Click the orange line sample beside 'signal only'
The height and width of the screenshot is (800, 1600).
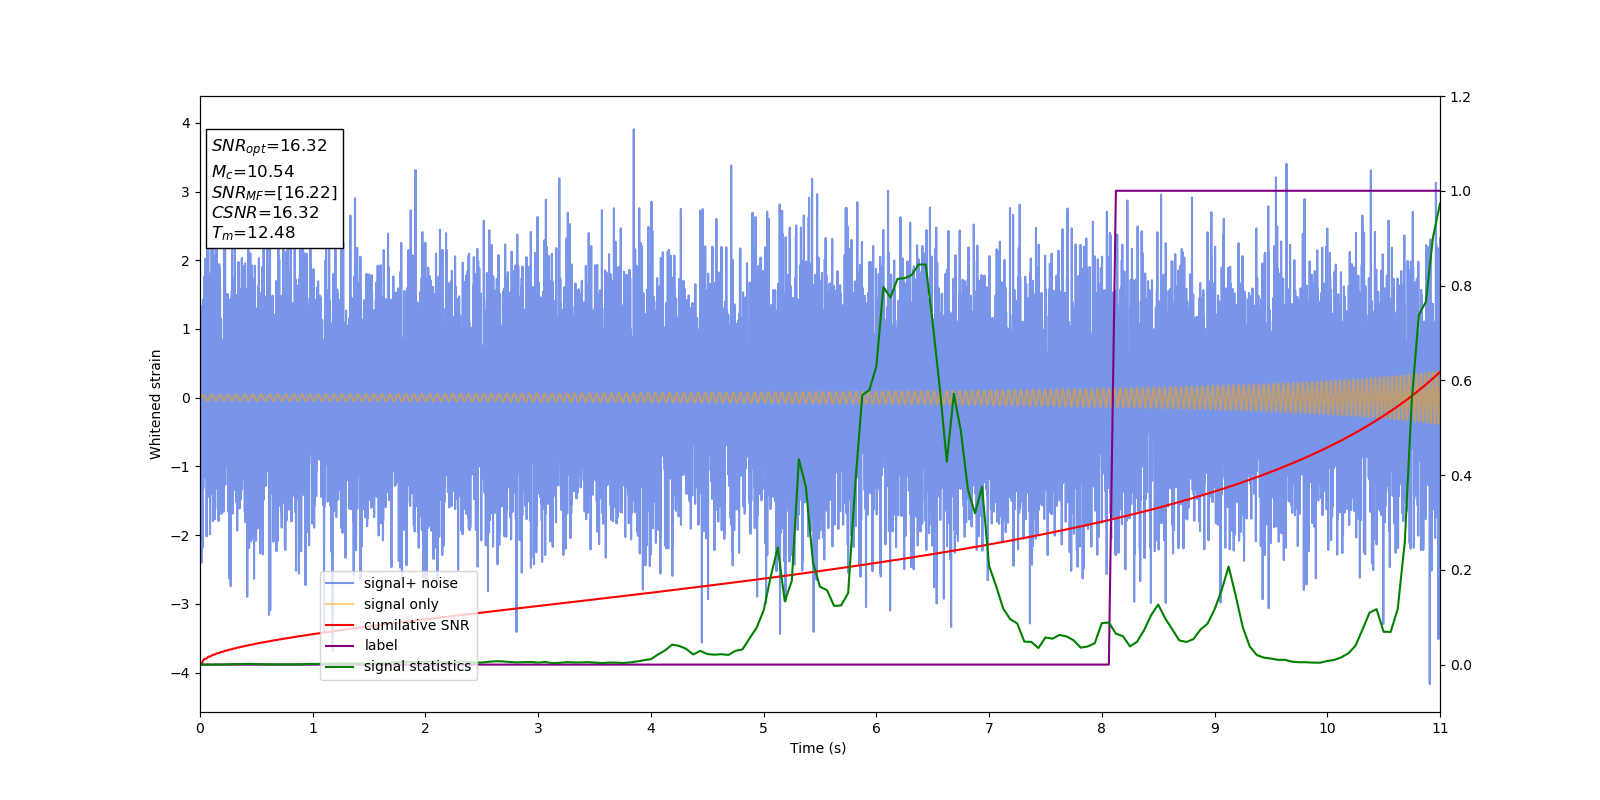click(340, 605)
